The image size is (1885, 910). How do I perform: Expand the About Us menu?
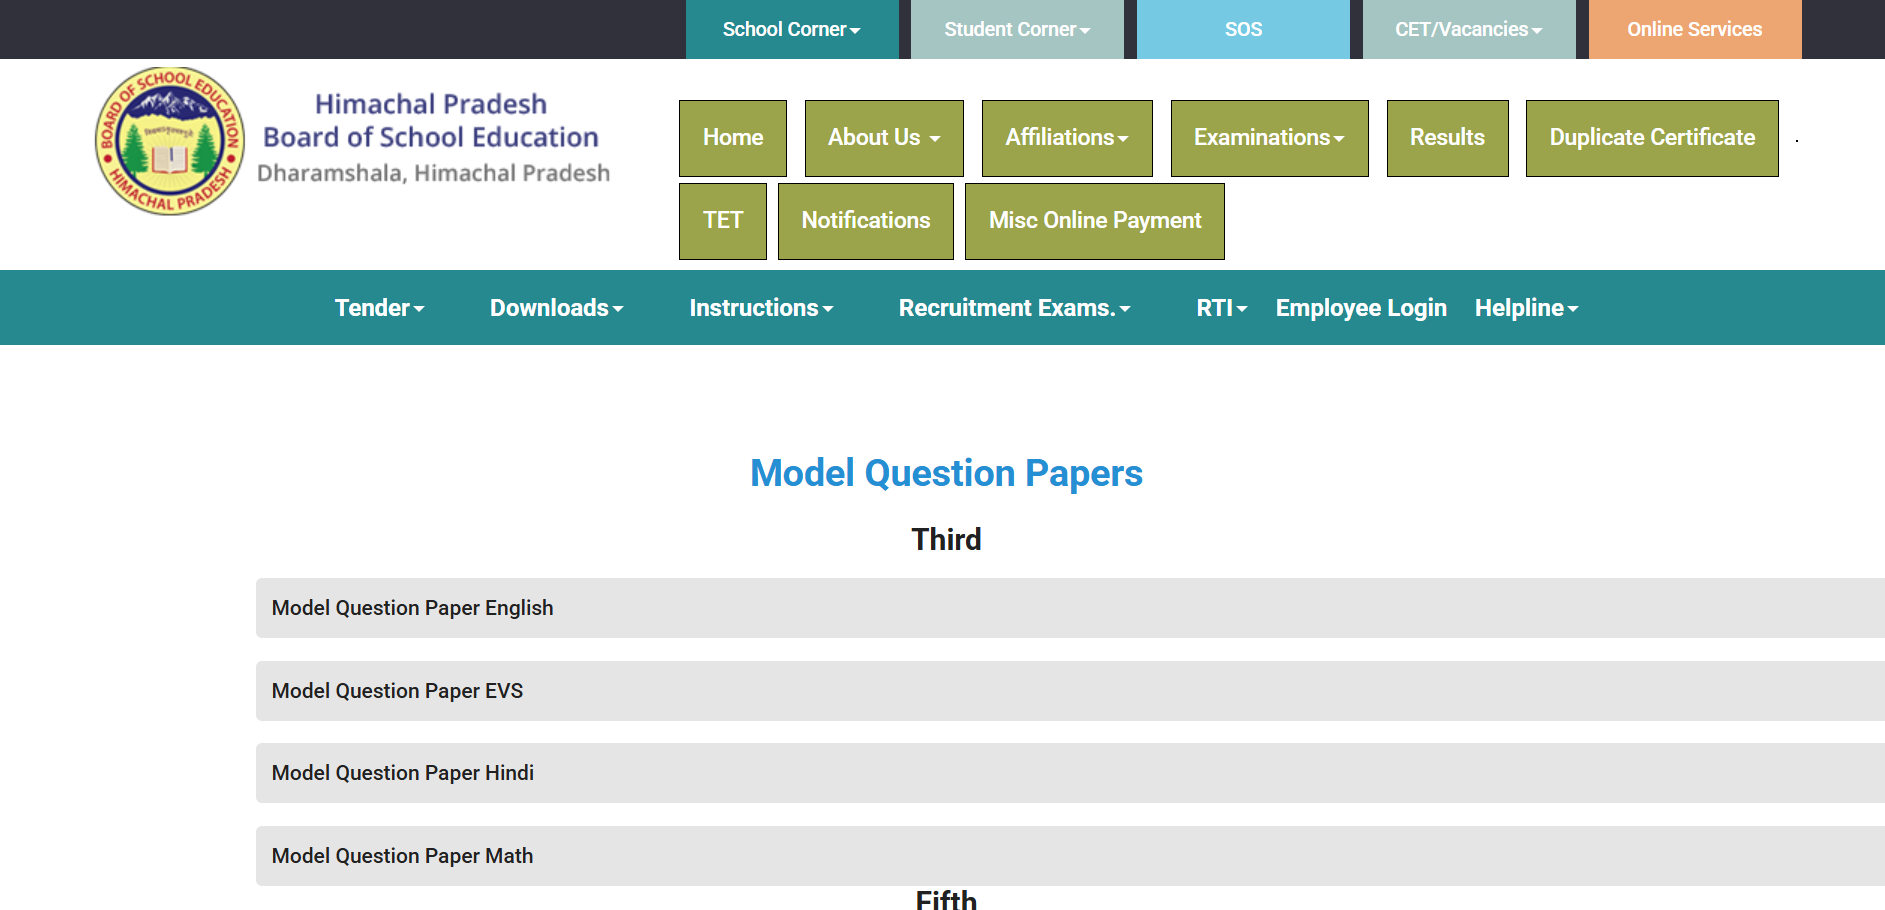[x=884, y=138]
